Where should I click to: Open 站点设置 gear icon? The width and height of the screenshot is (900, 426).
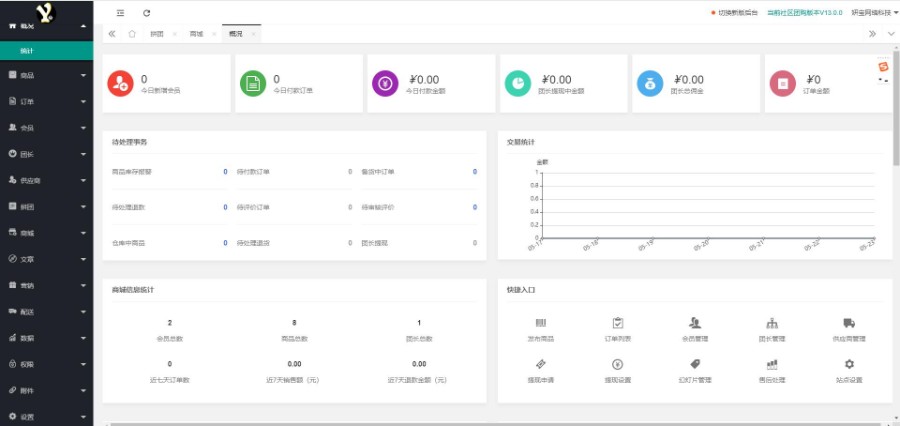[x=849, y=365]
